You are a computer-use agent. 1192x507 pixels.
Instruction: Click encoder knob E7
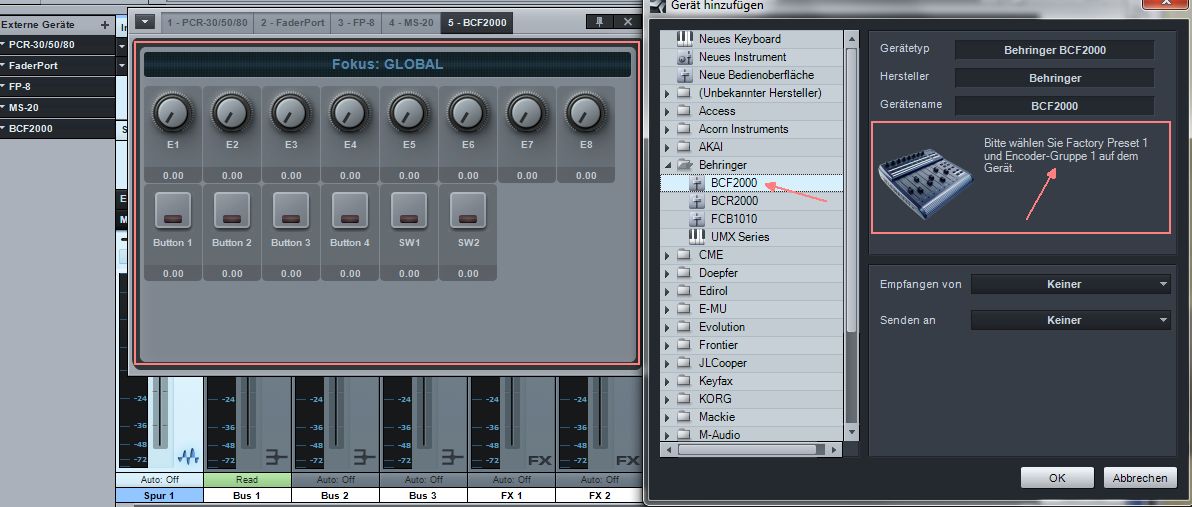click(527, 112)
